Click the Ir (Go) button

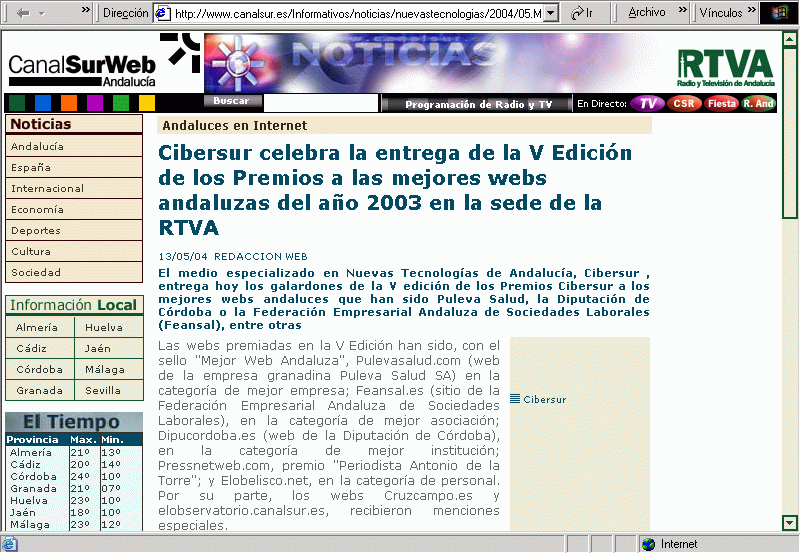coord(582,13)
